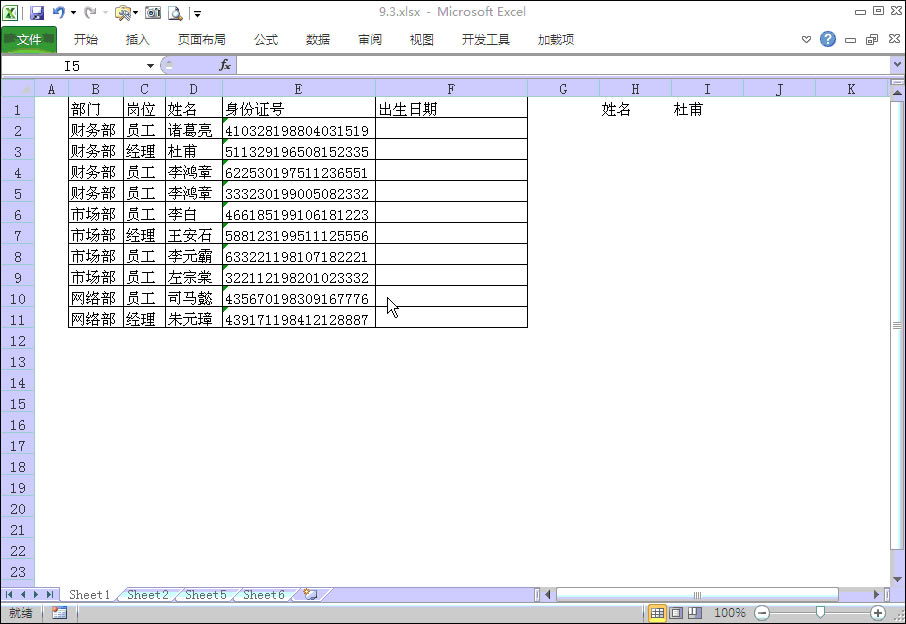Switch to Sheet5 tab
The image size is (906, 624).
coord(206,595)
